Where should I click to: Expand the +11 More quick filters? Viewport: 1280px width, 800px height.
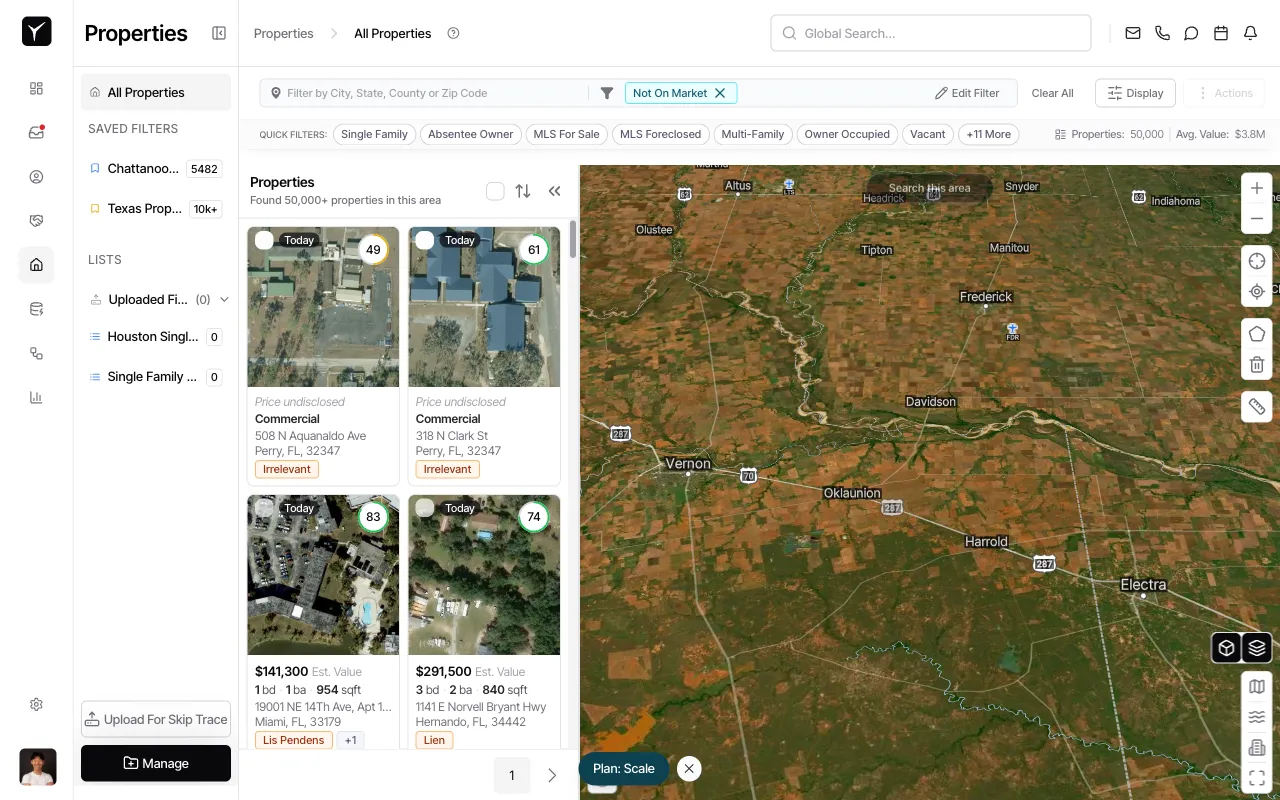tap(988, 134)
